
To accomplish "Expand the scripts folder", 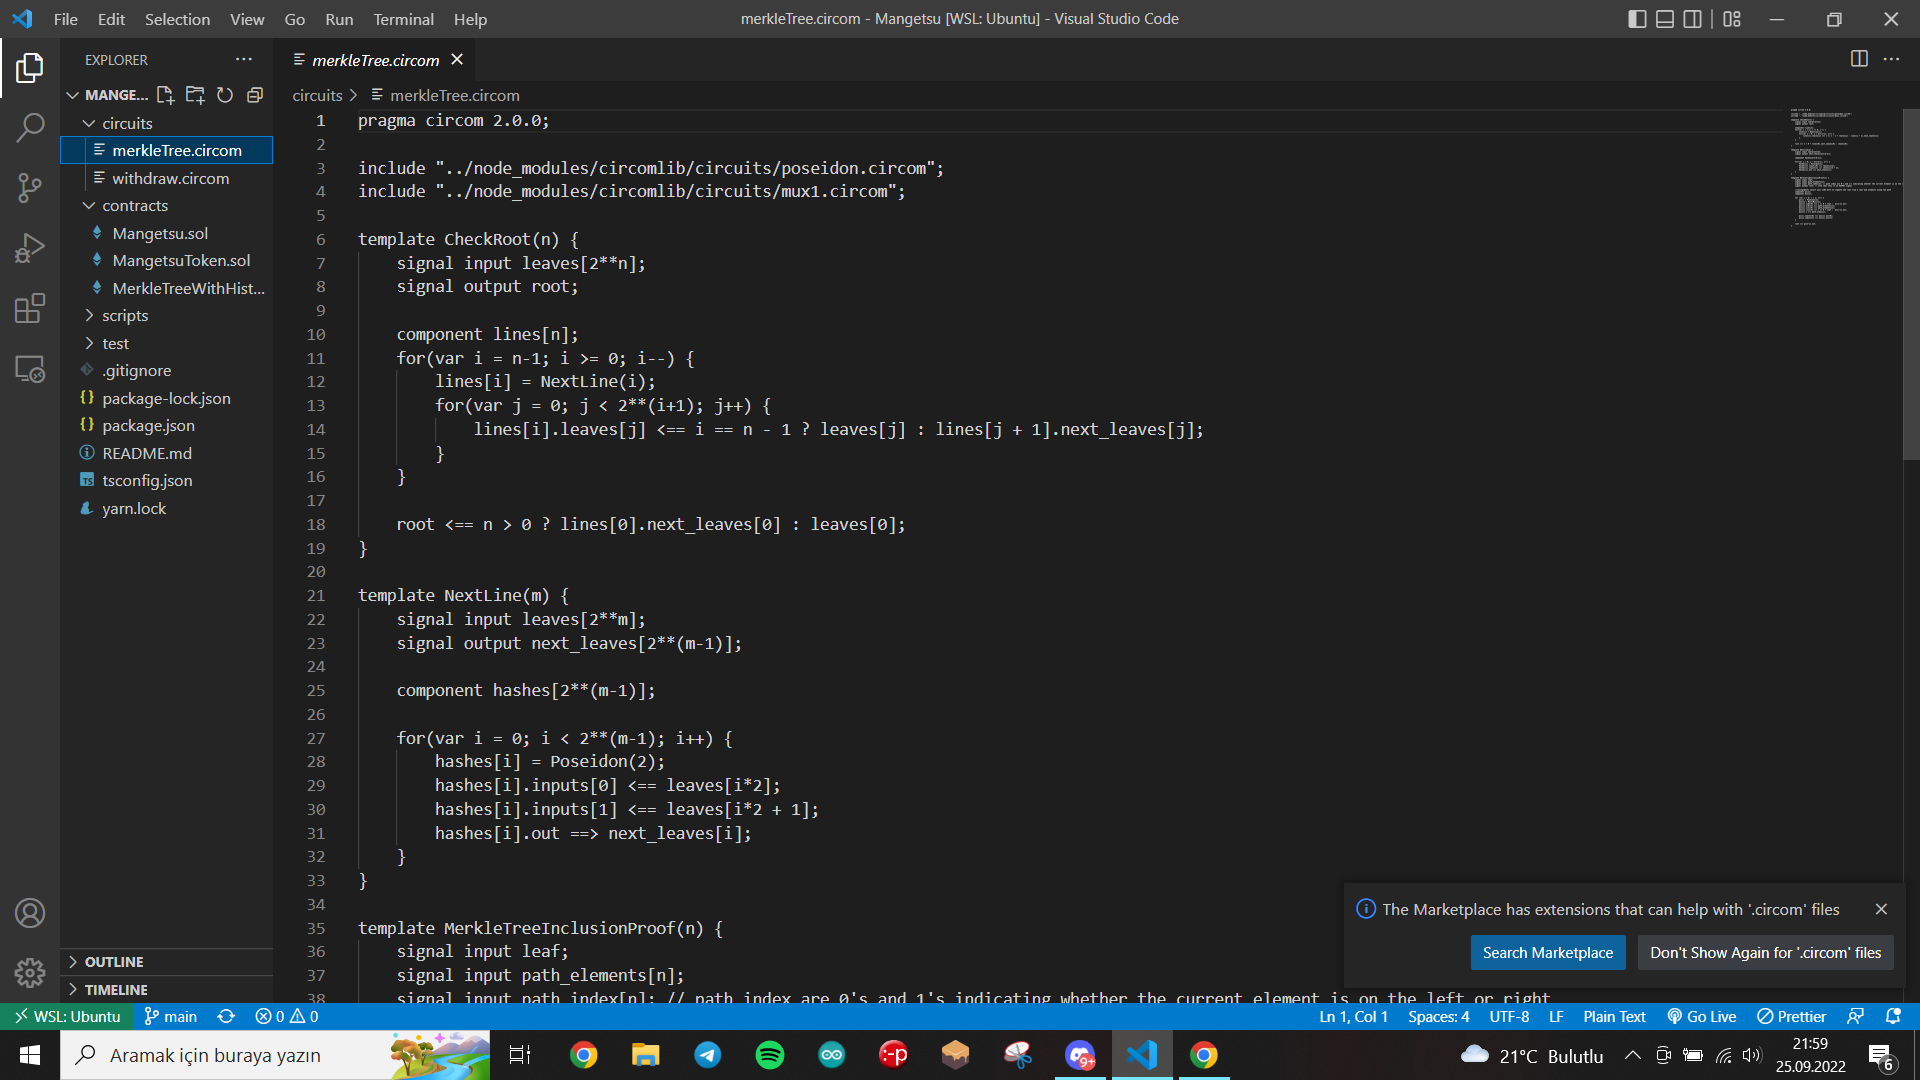I will click(x=166, y=315).
